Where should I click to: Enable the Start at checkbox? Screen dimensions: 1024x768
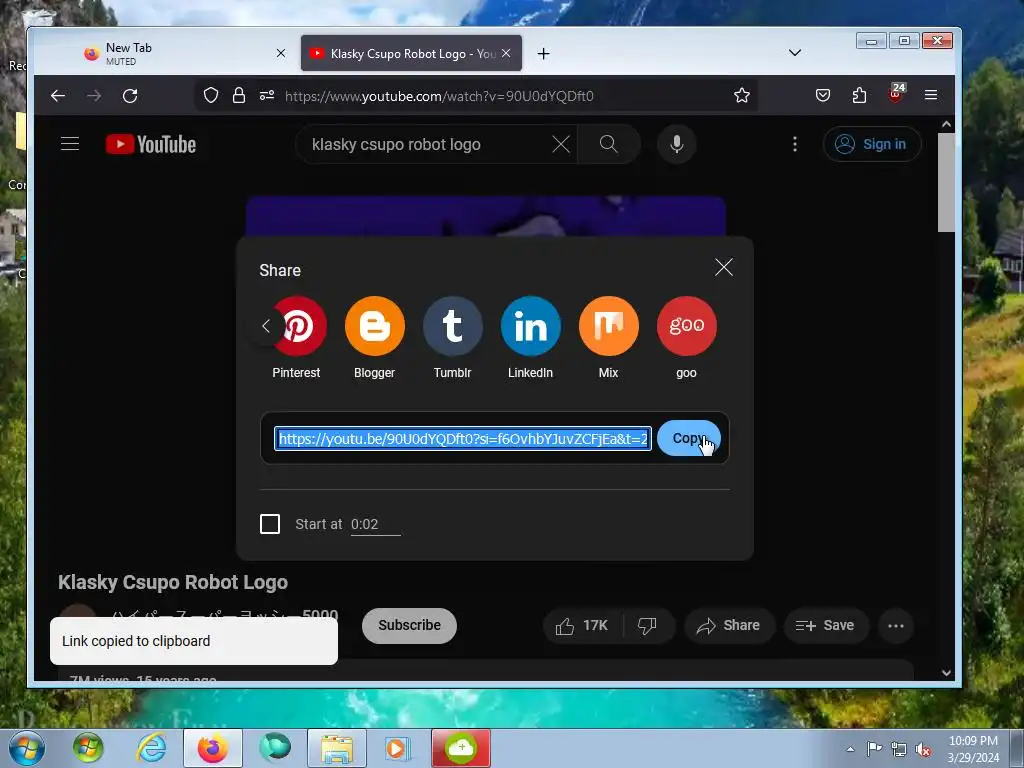270,524
